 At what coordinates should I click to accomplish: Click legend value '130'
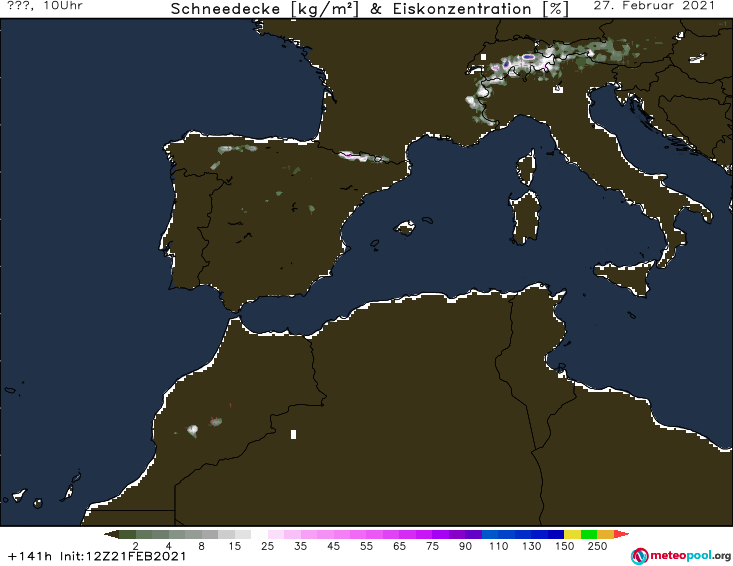coord(532,546)
